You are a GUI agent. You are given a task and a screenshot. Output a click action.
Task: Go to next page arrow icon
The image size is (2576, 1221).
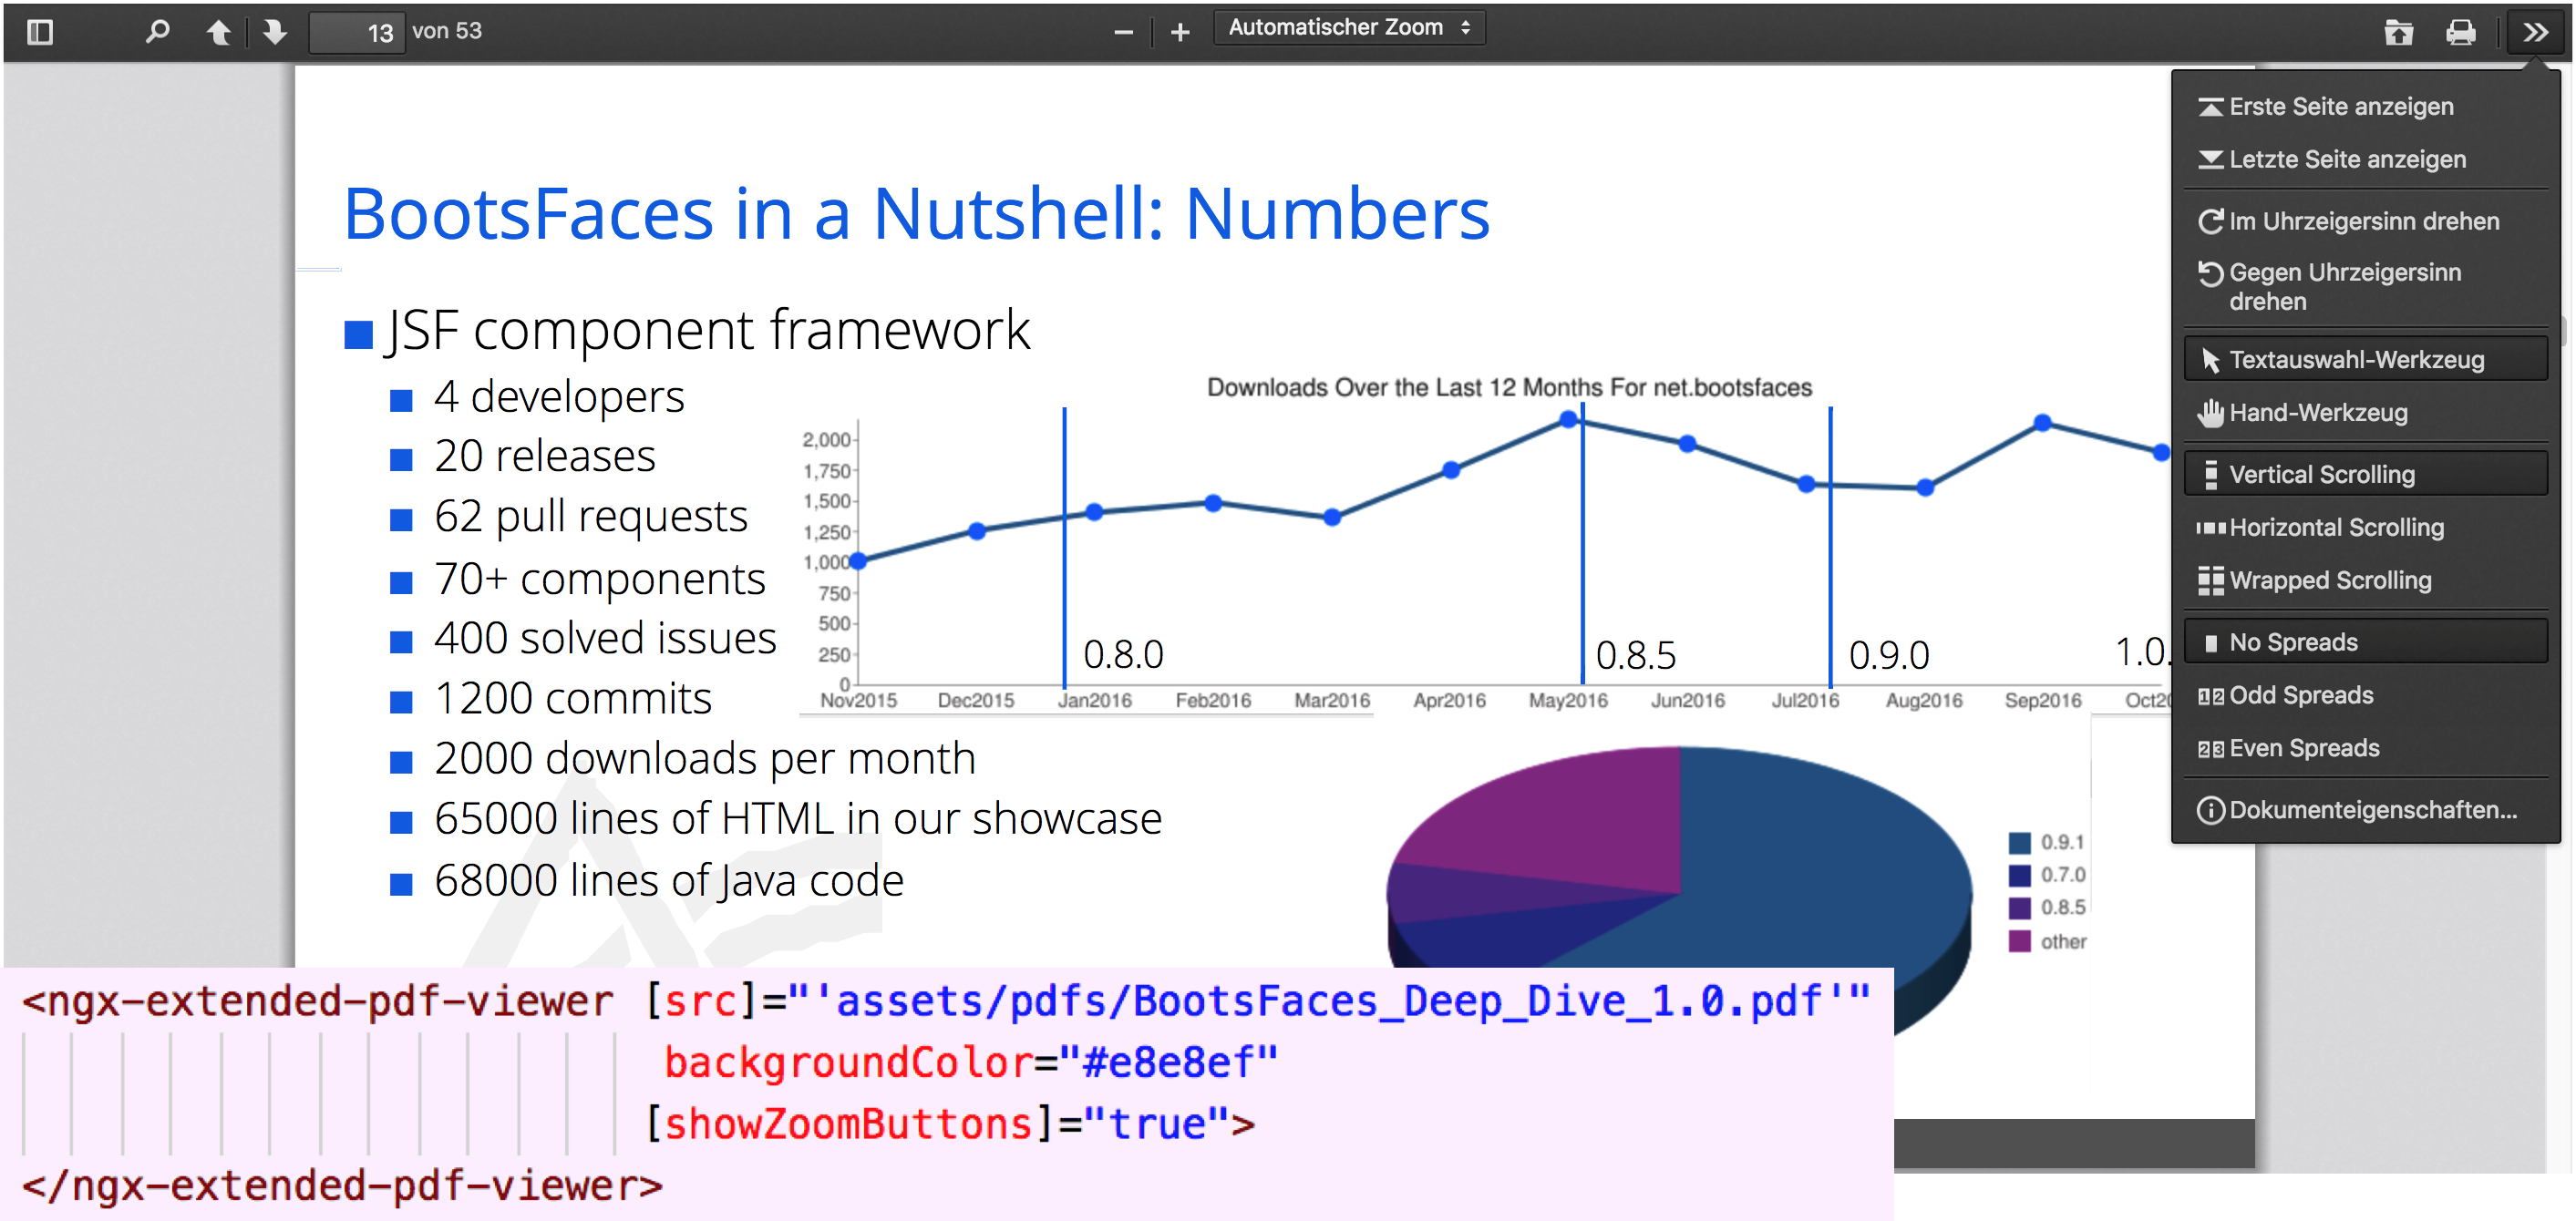click(x=274, y=32)
